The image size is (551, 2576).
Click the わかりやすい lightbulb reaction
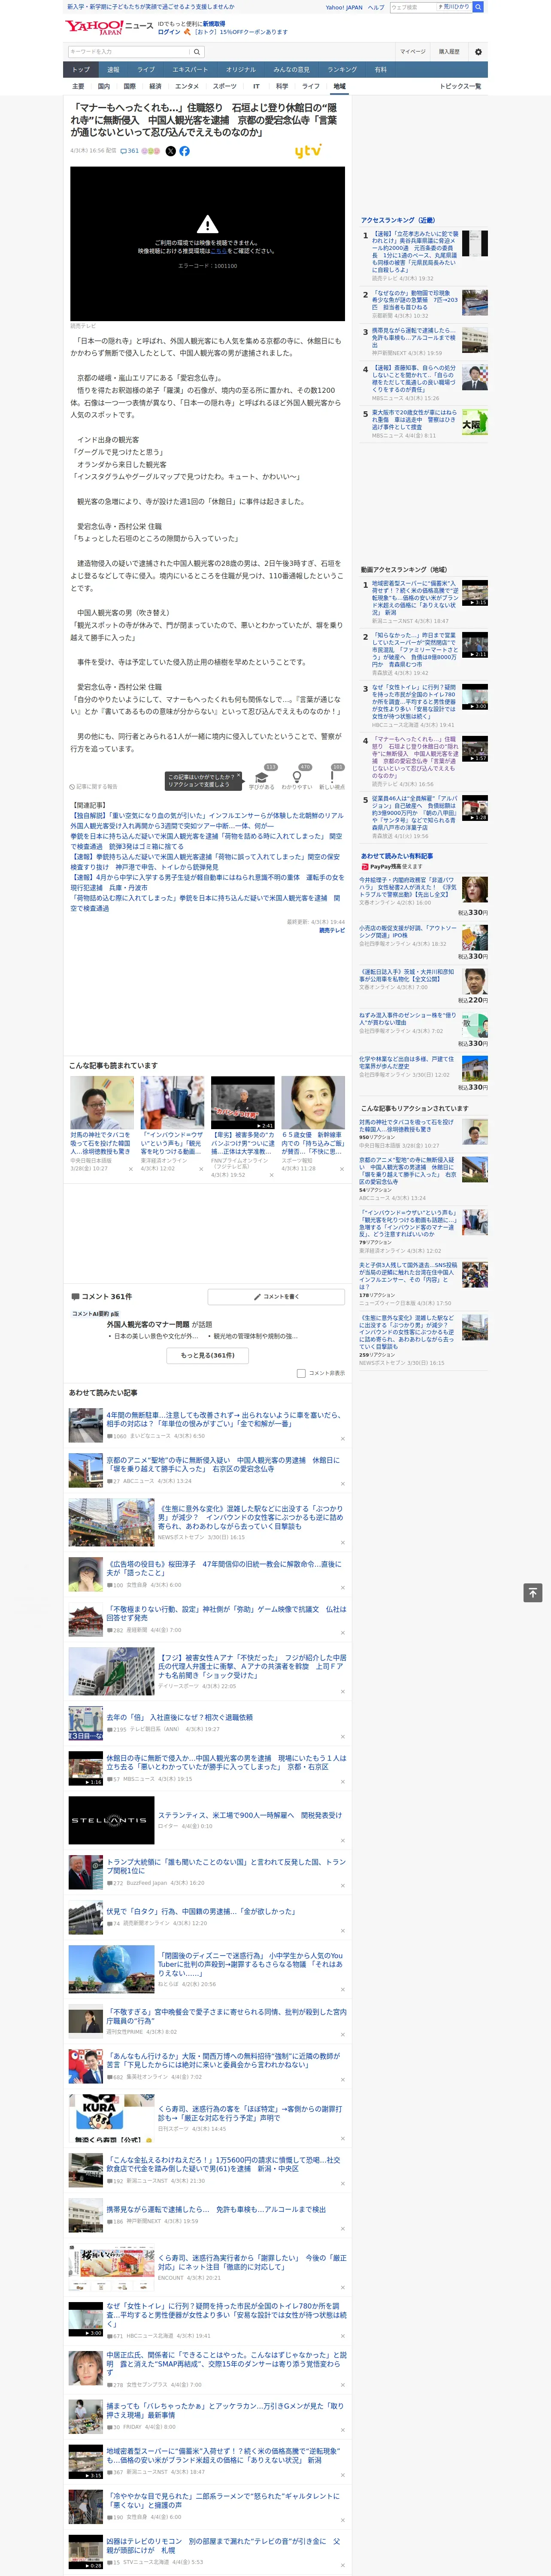tap(297, 777)
